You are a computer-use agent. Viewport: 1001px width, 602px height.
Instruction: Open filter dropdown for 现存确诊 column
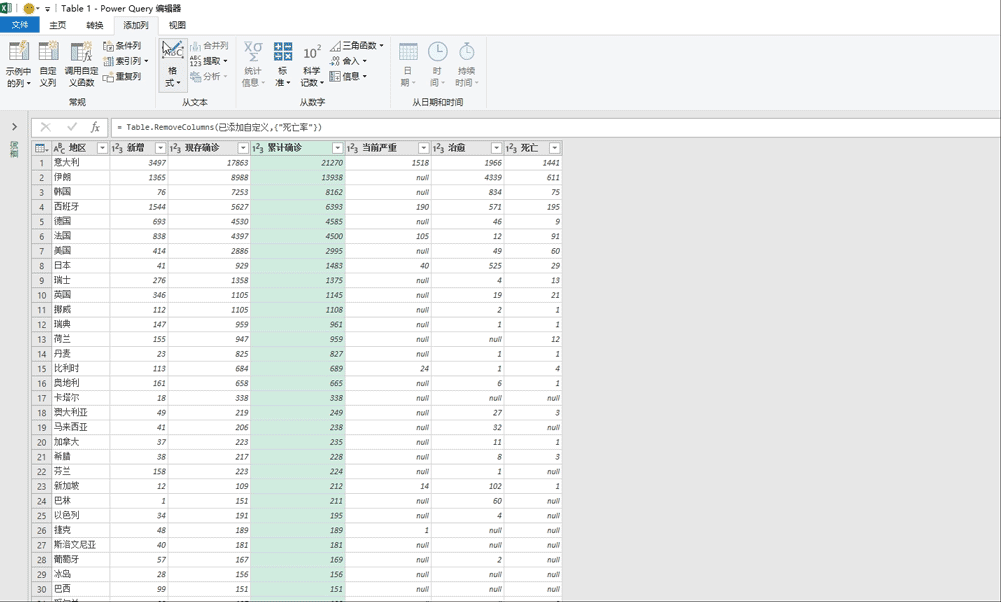point(243,148)
